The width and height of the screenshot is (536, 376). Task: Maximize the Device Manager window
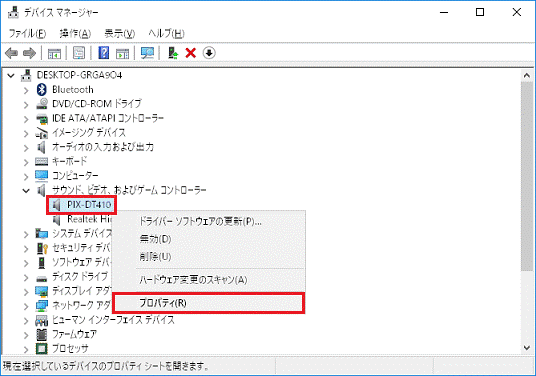click(x=480, y=13)
